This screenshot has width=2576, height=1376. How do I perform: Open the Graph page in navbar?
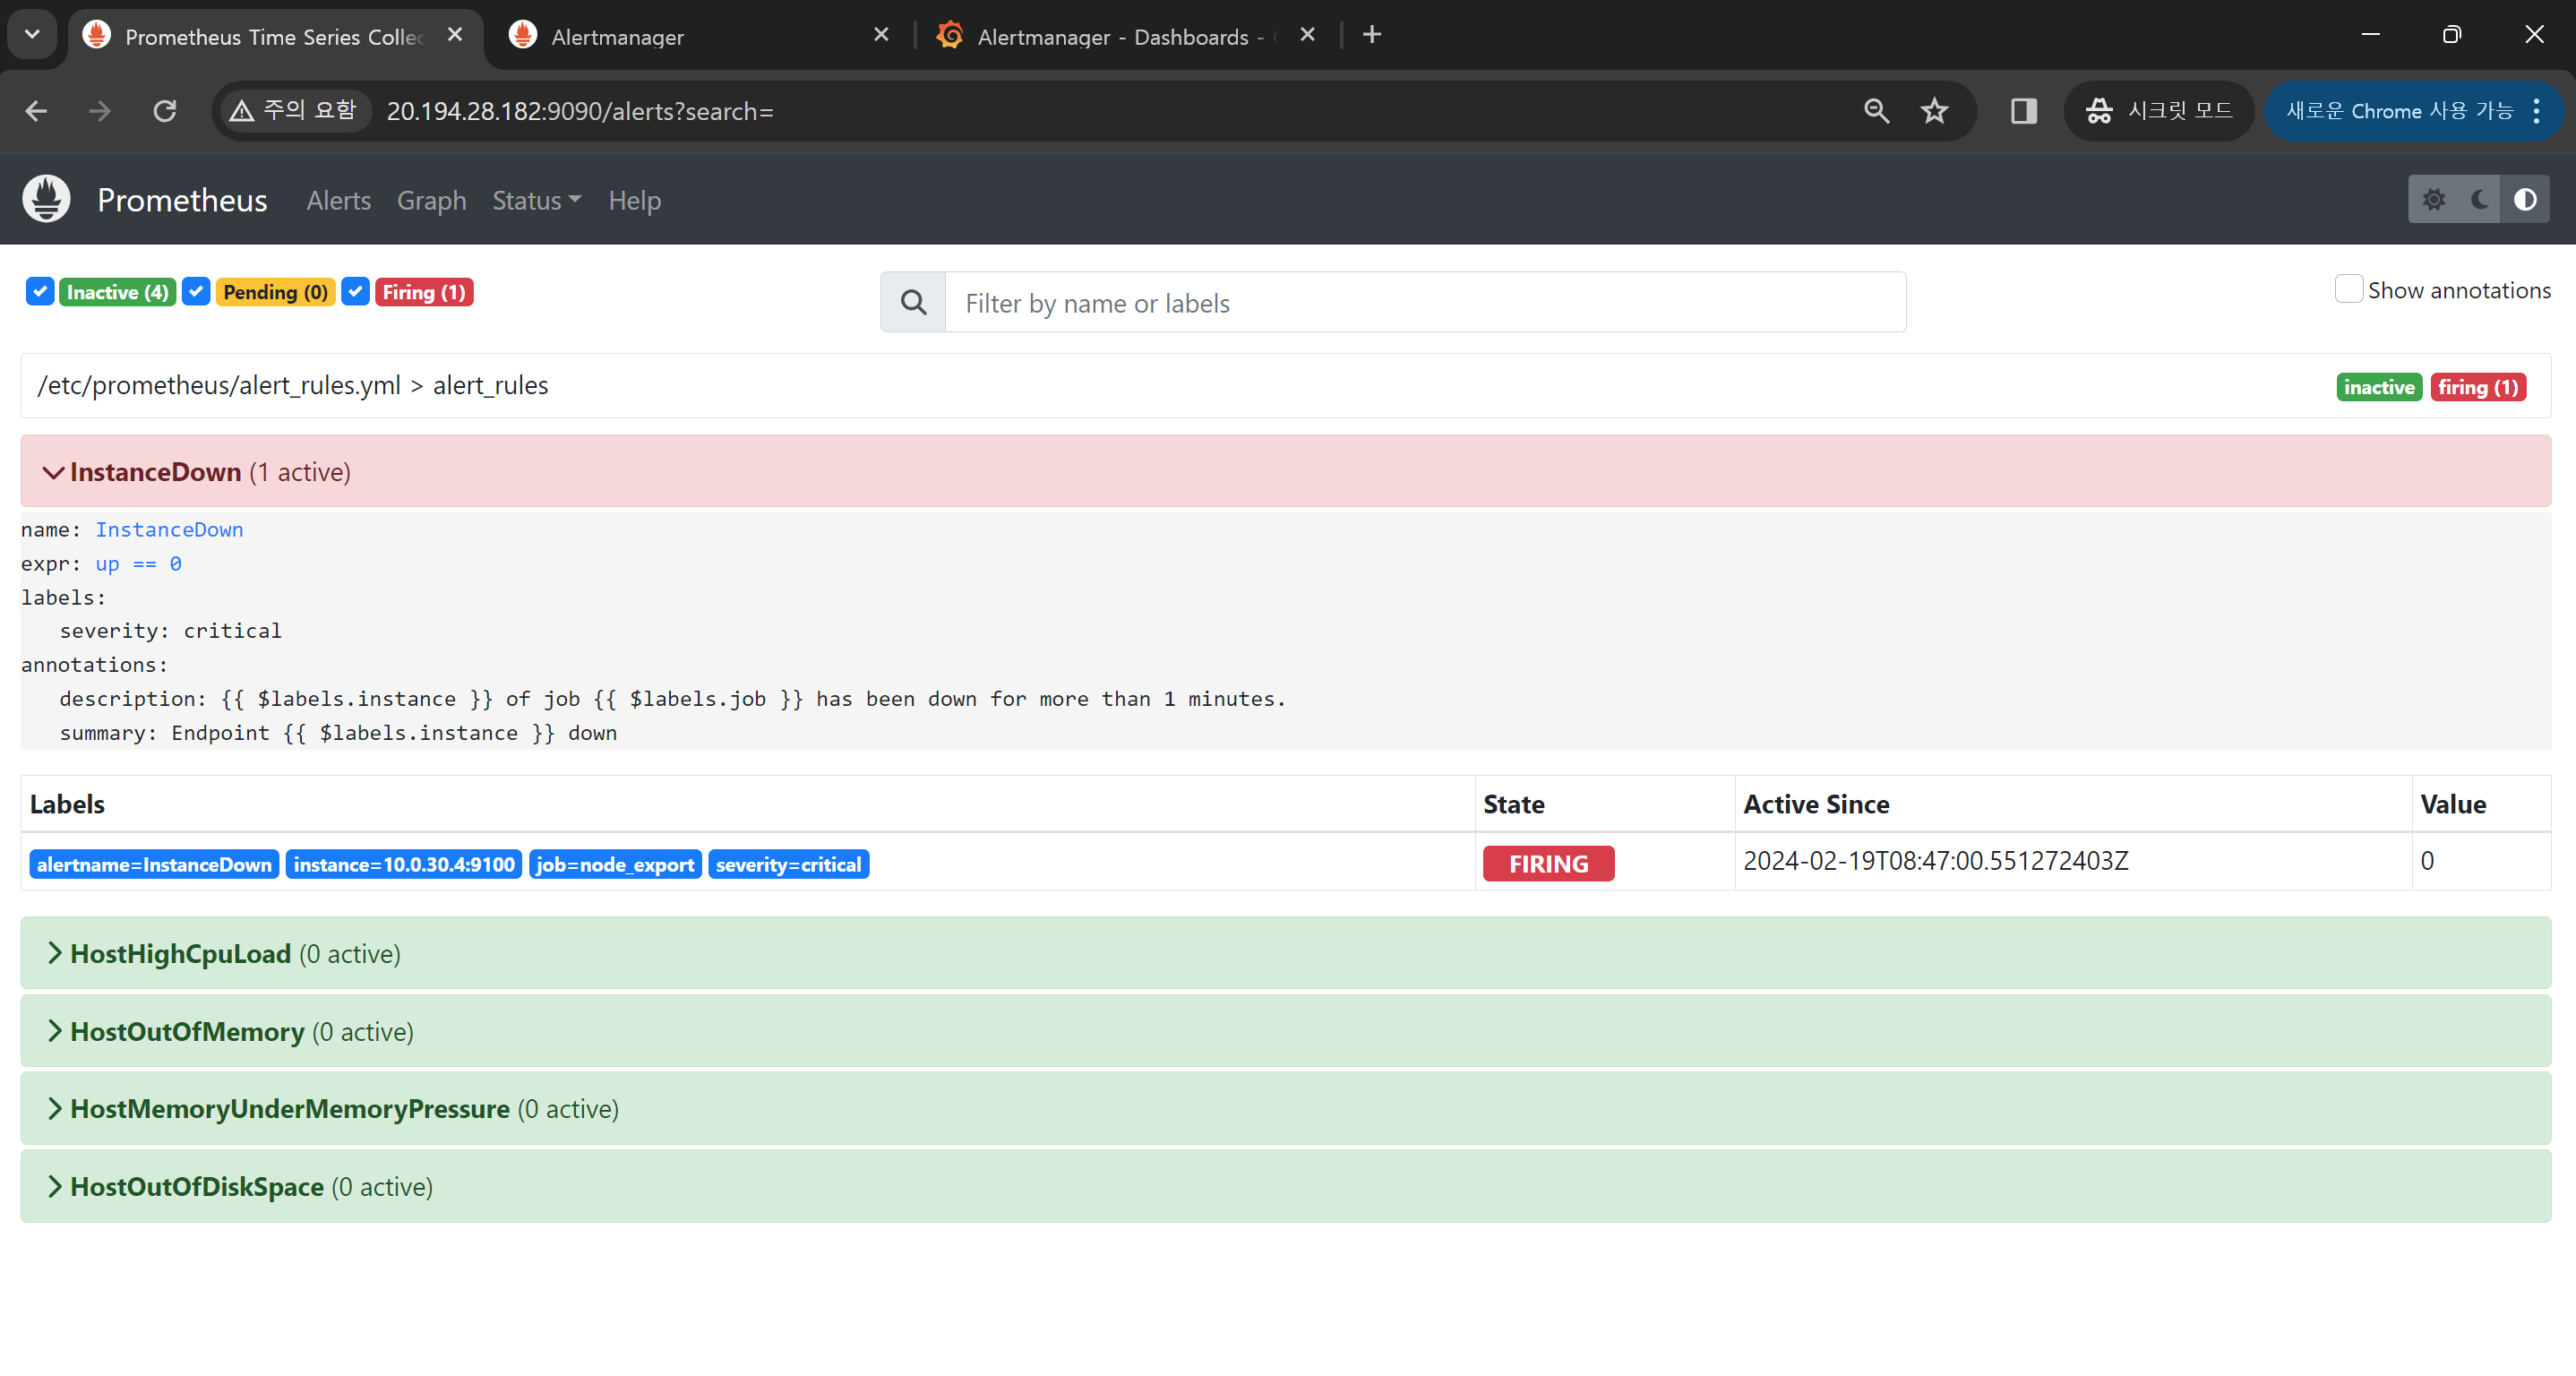pos(431,200)
